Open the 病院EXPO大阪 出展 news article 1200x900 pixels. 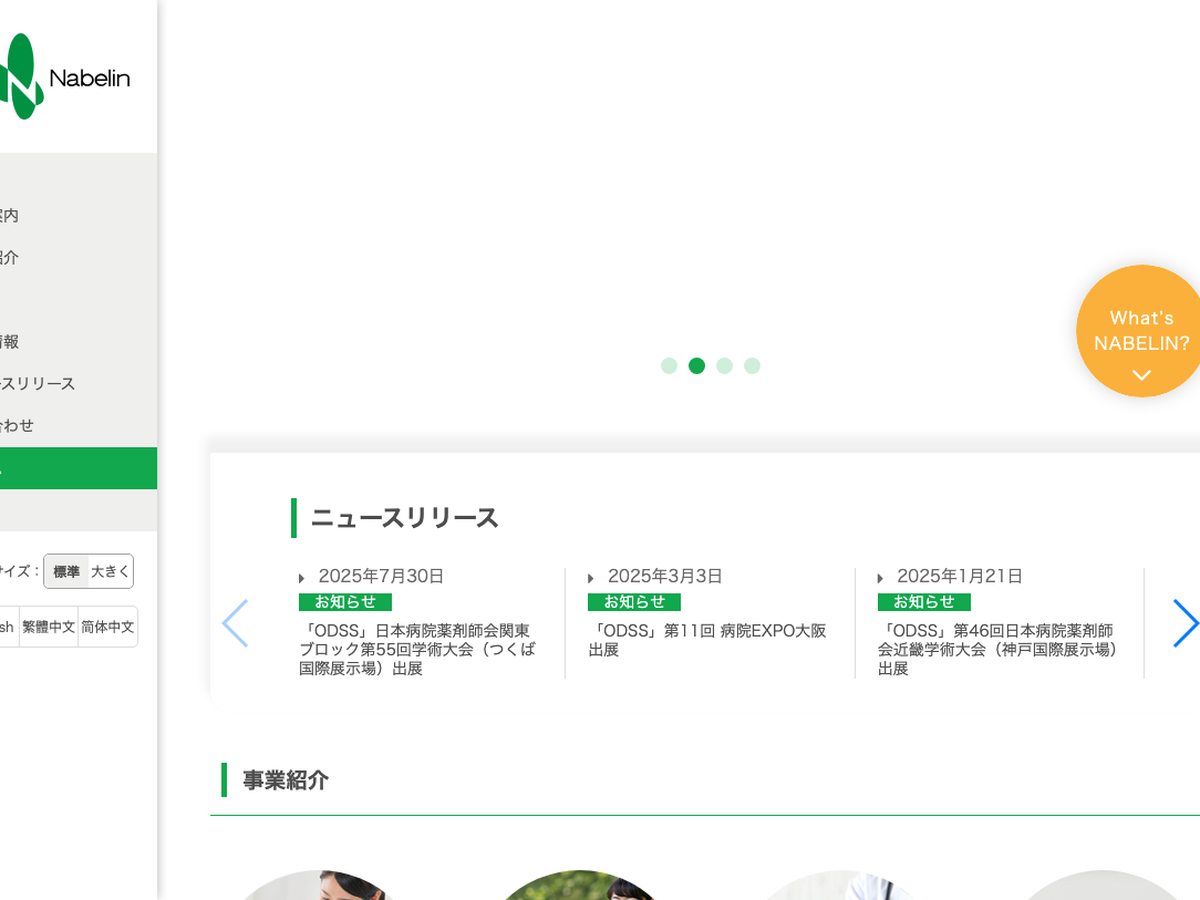(x=707, y=640)
